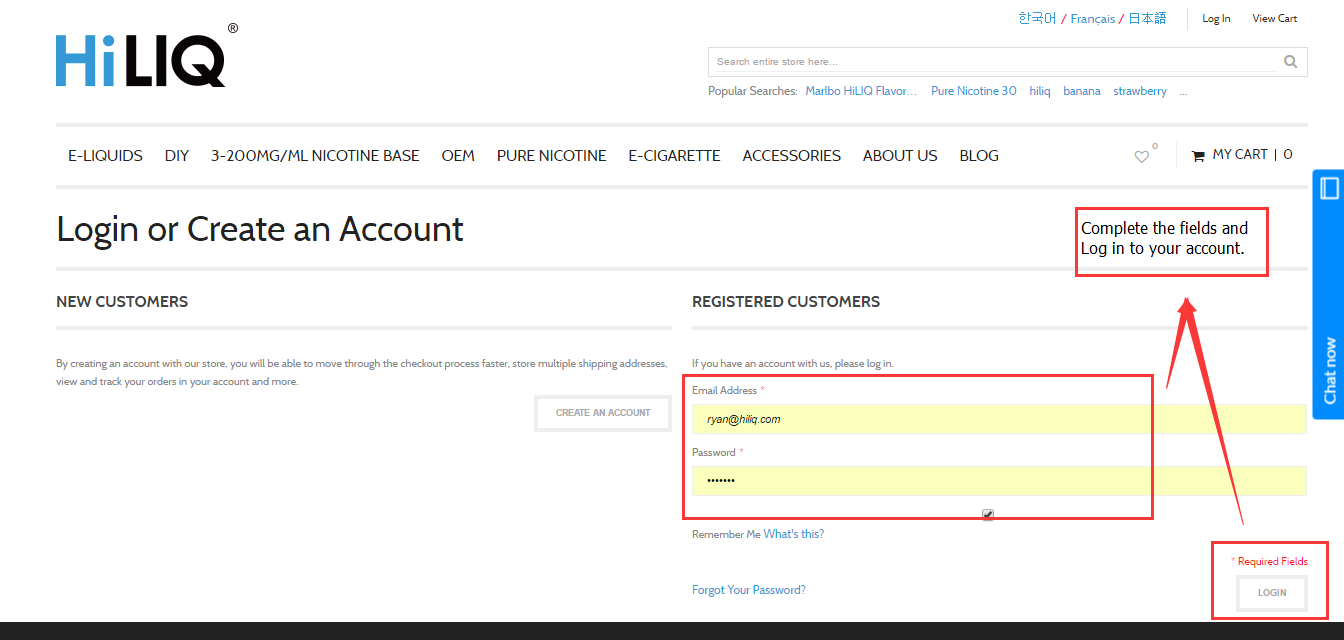Click the Log In header link
The height and width of the screenshot is (640, 1344).
[x=1216, y=18]
